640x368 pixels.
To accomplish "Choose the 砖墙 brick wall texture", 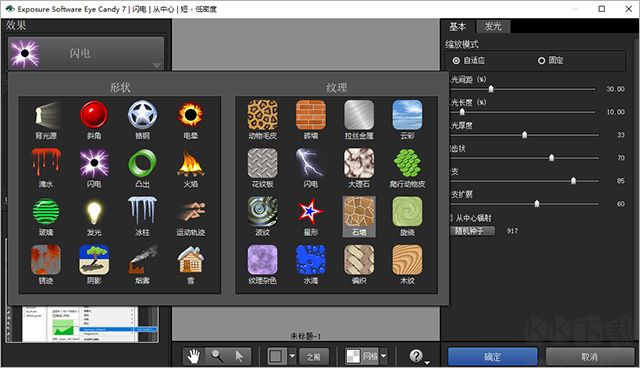I will point(311,120).
